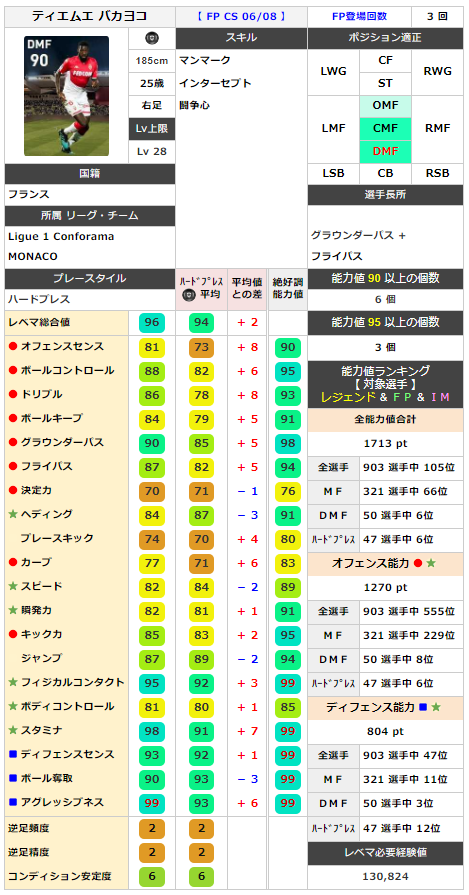Click the ディフェンス能力 section header
The width and height of the screenshot is (469, 895).
tap(385, 707)
